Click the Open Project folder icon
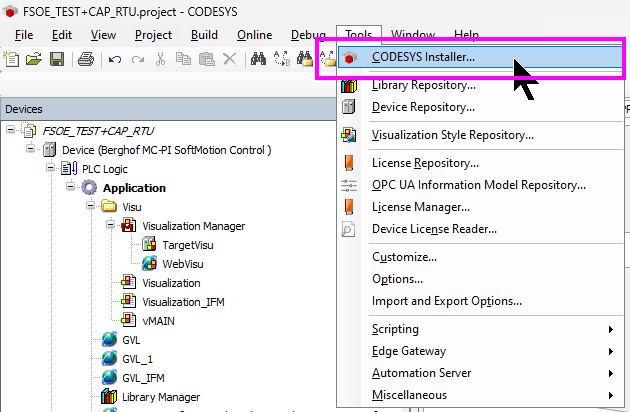The image size is (630, 412). pyautogui.click(x=34, y=59)
